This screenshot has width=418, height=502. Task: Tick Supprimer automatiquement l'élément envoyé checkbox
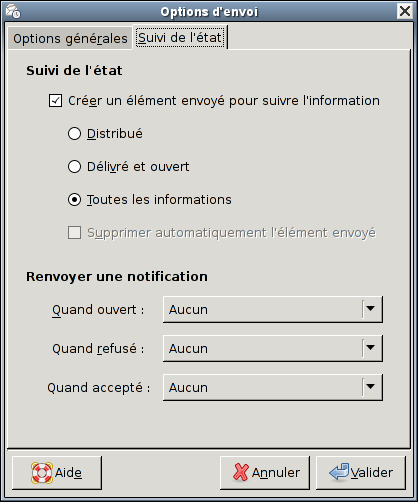pos(74,233)
